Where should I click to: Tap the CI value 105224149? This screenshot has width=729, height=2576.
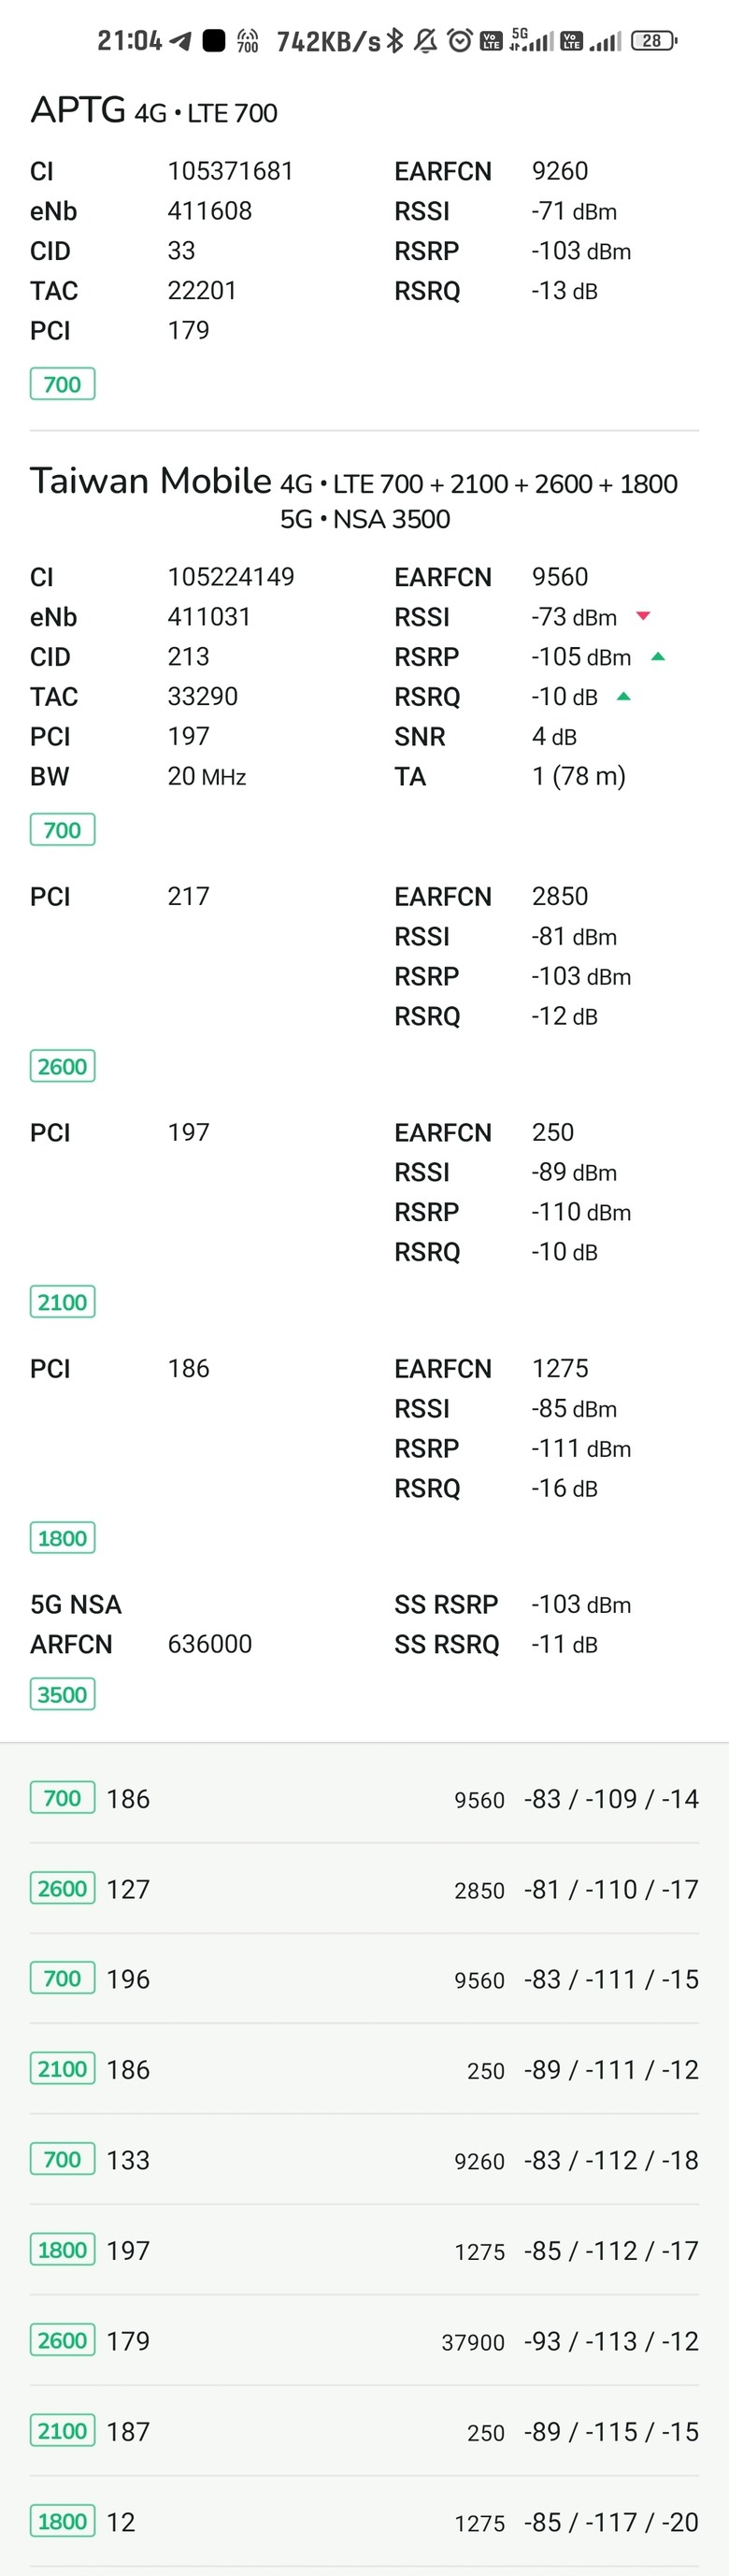click(x=231, y=577)
